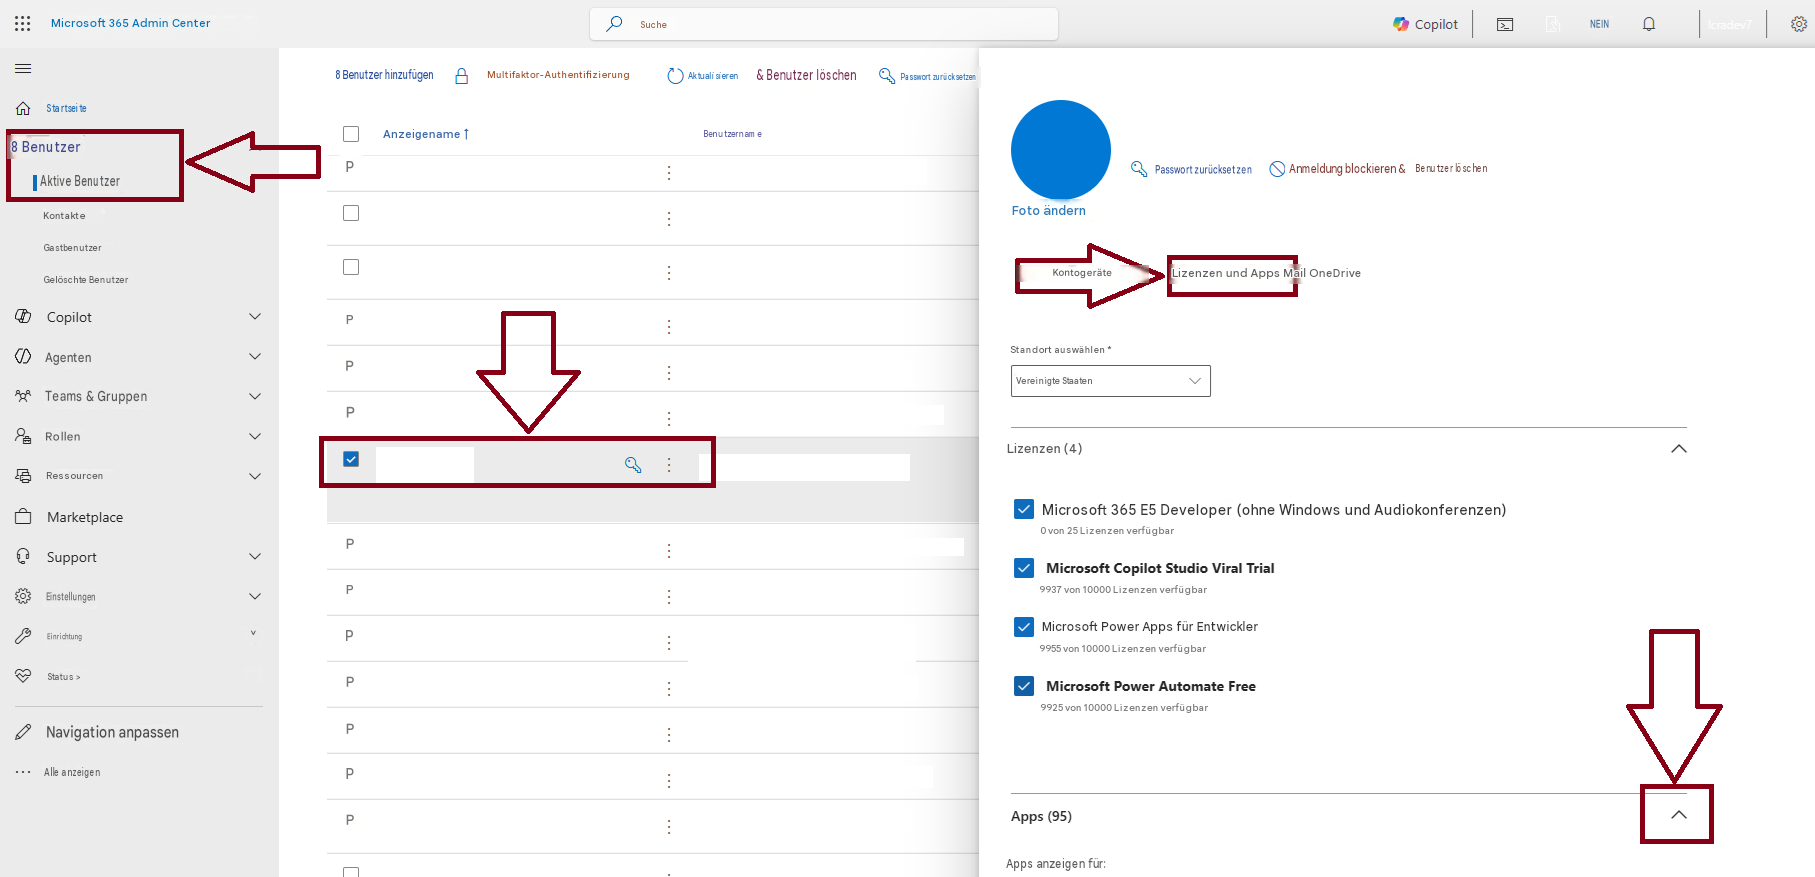This screenshot has height=877, width=1815.
Task: Click into the Suche search box
Action: click(x=824, y=24)
